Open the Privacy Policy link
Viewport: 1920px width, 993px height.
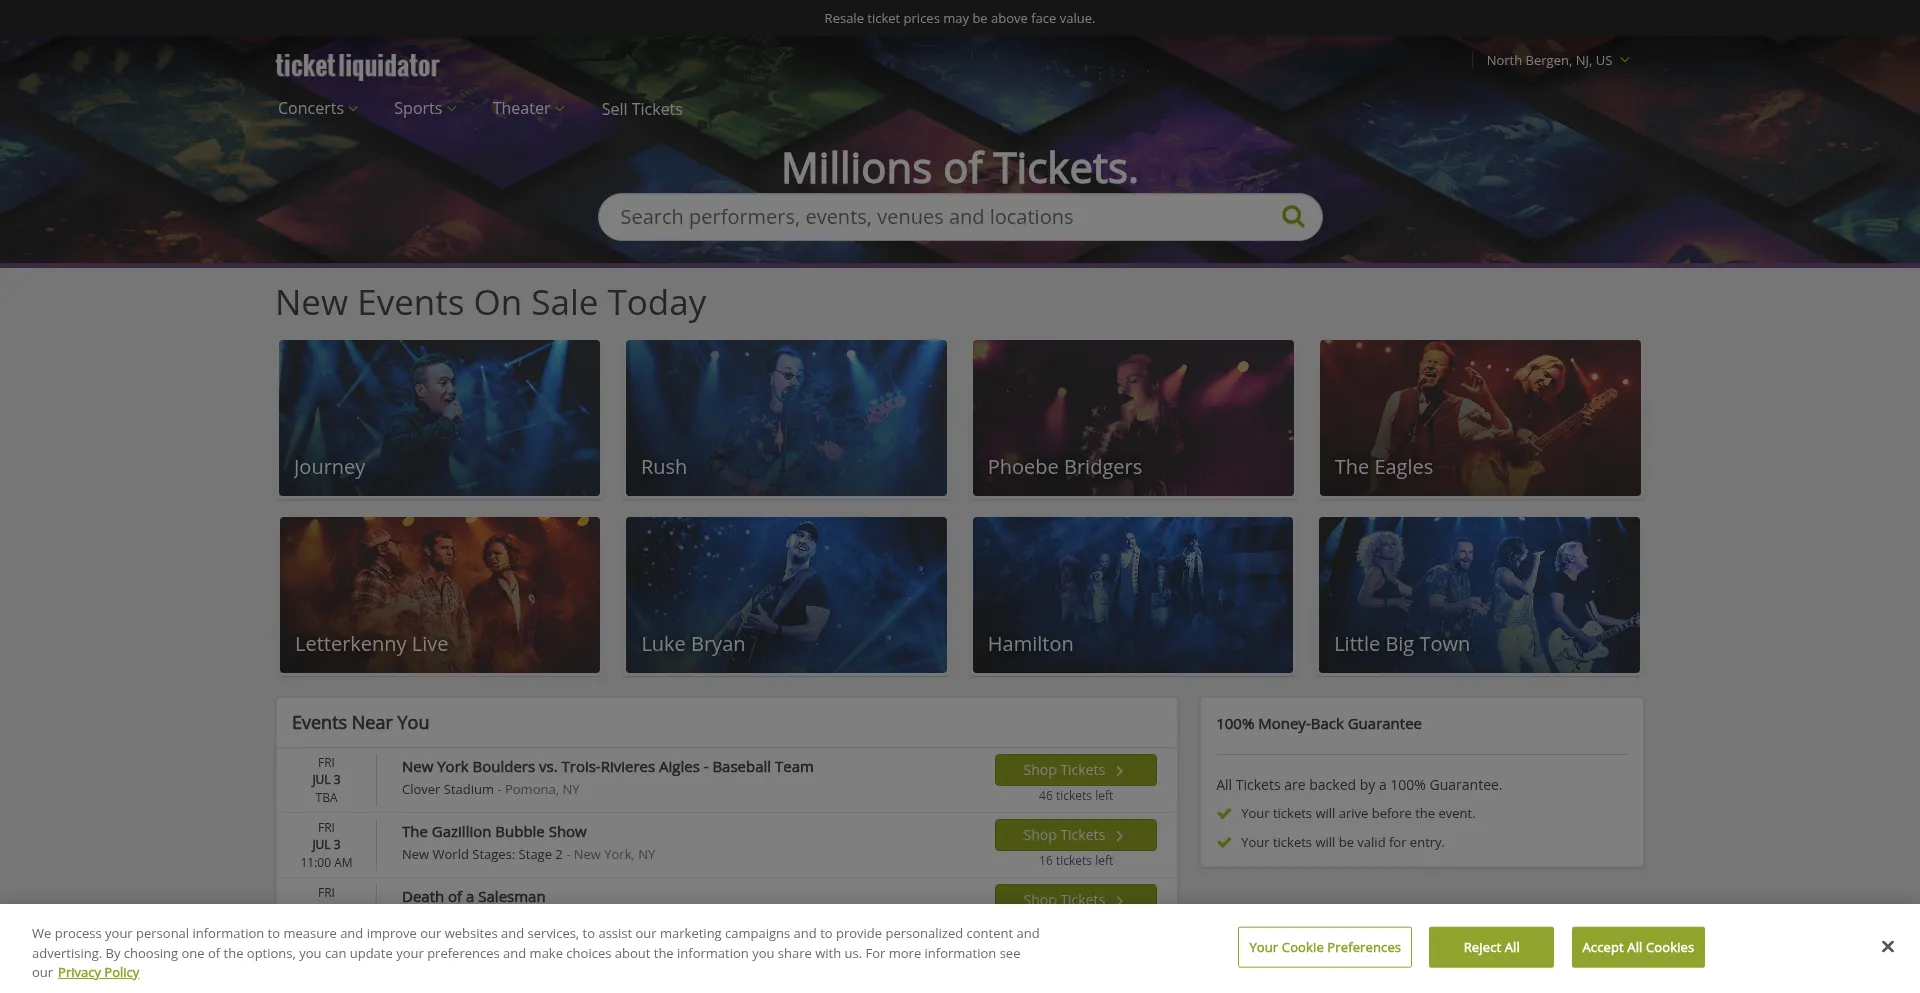[98, 972]
